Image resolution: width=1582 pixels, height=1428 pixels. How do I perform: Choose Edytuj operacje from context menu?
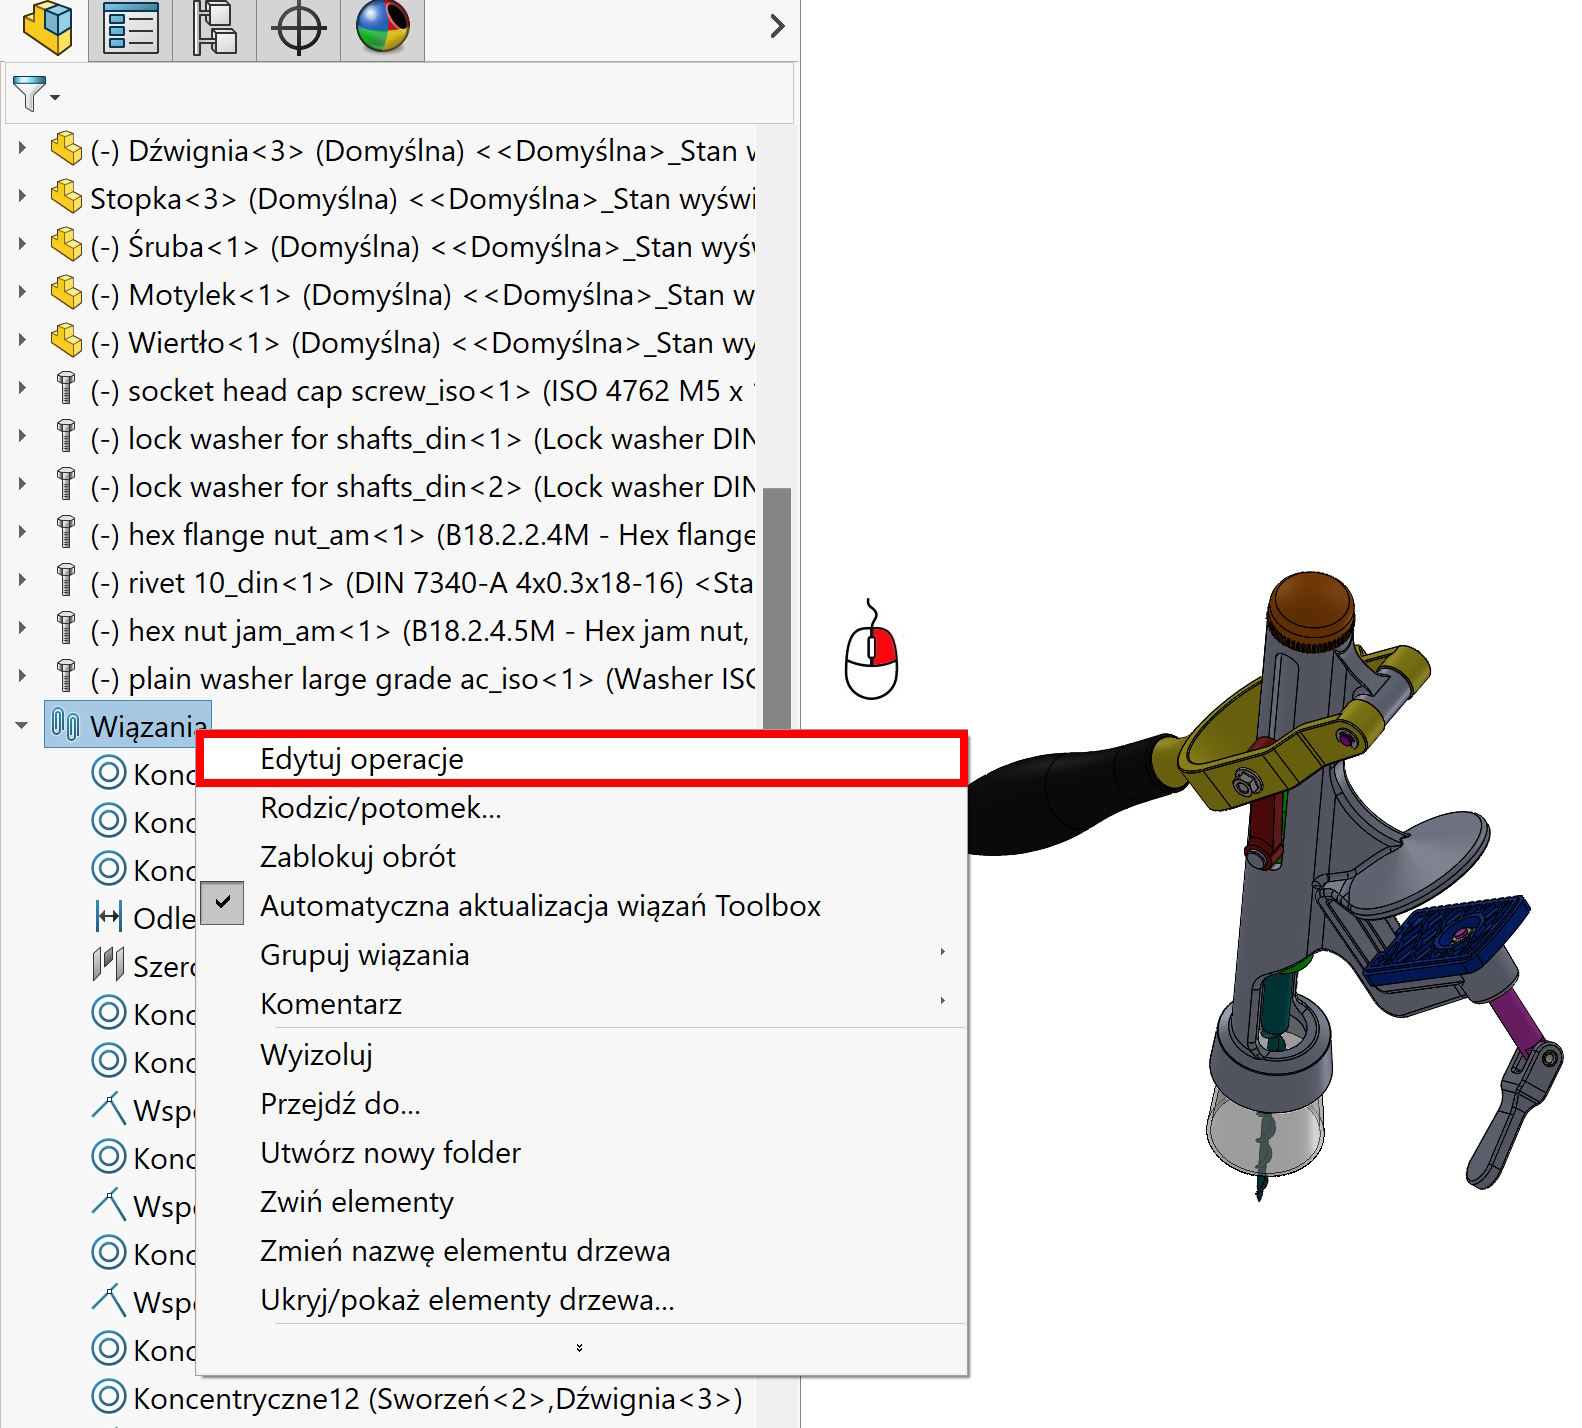click(362, 759)
